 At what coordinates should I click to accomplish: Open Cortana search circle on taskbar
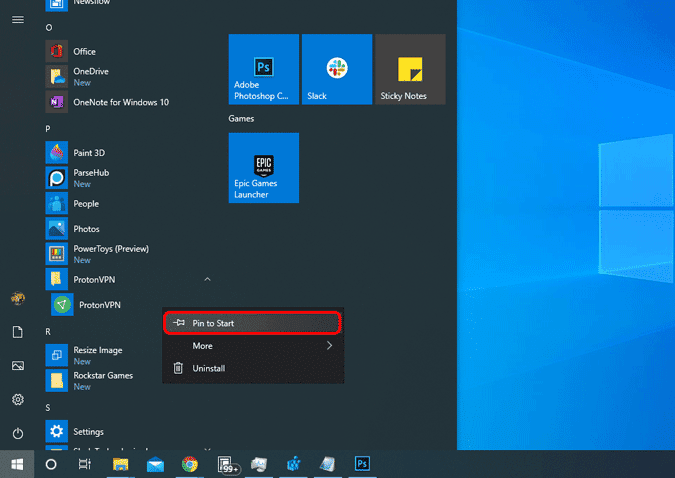click(x=51, y=464)
